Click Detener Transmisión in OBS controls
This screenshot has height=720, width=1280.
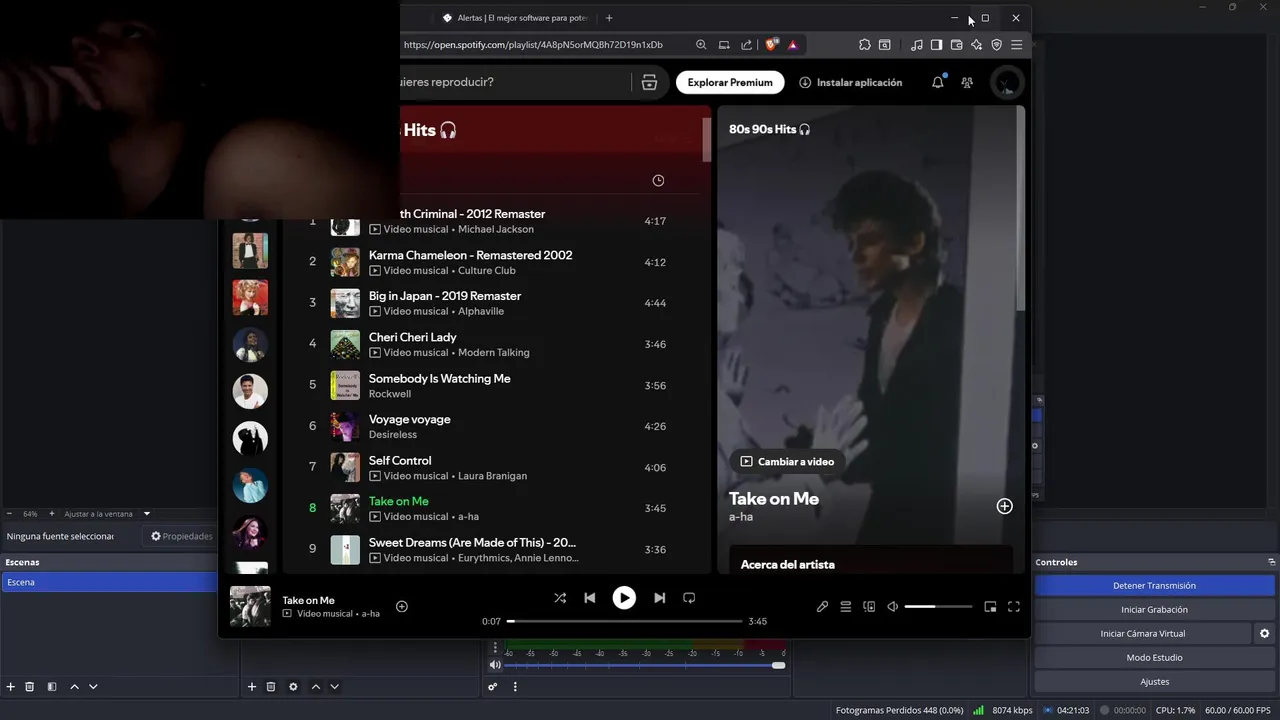tap(1154, 585)
